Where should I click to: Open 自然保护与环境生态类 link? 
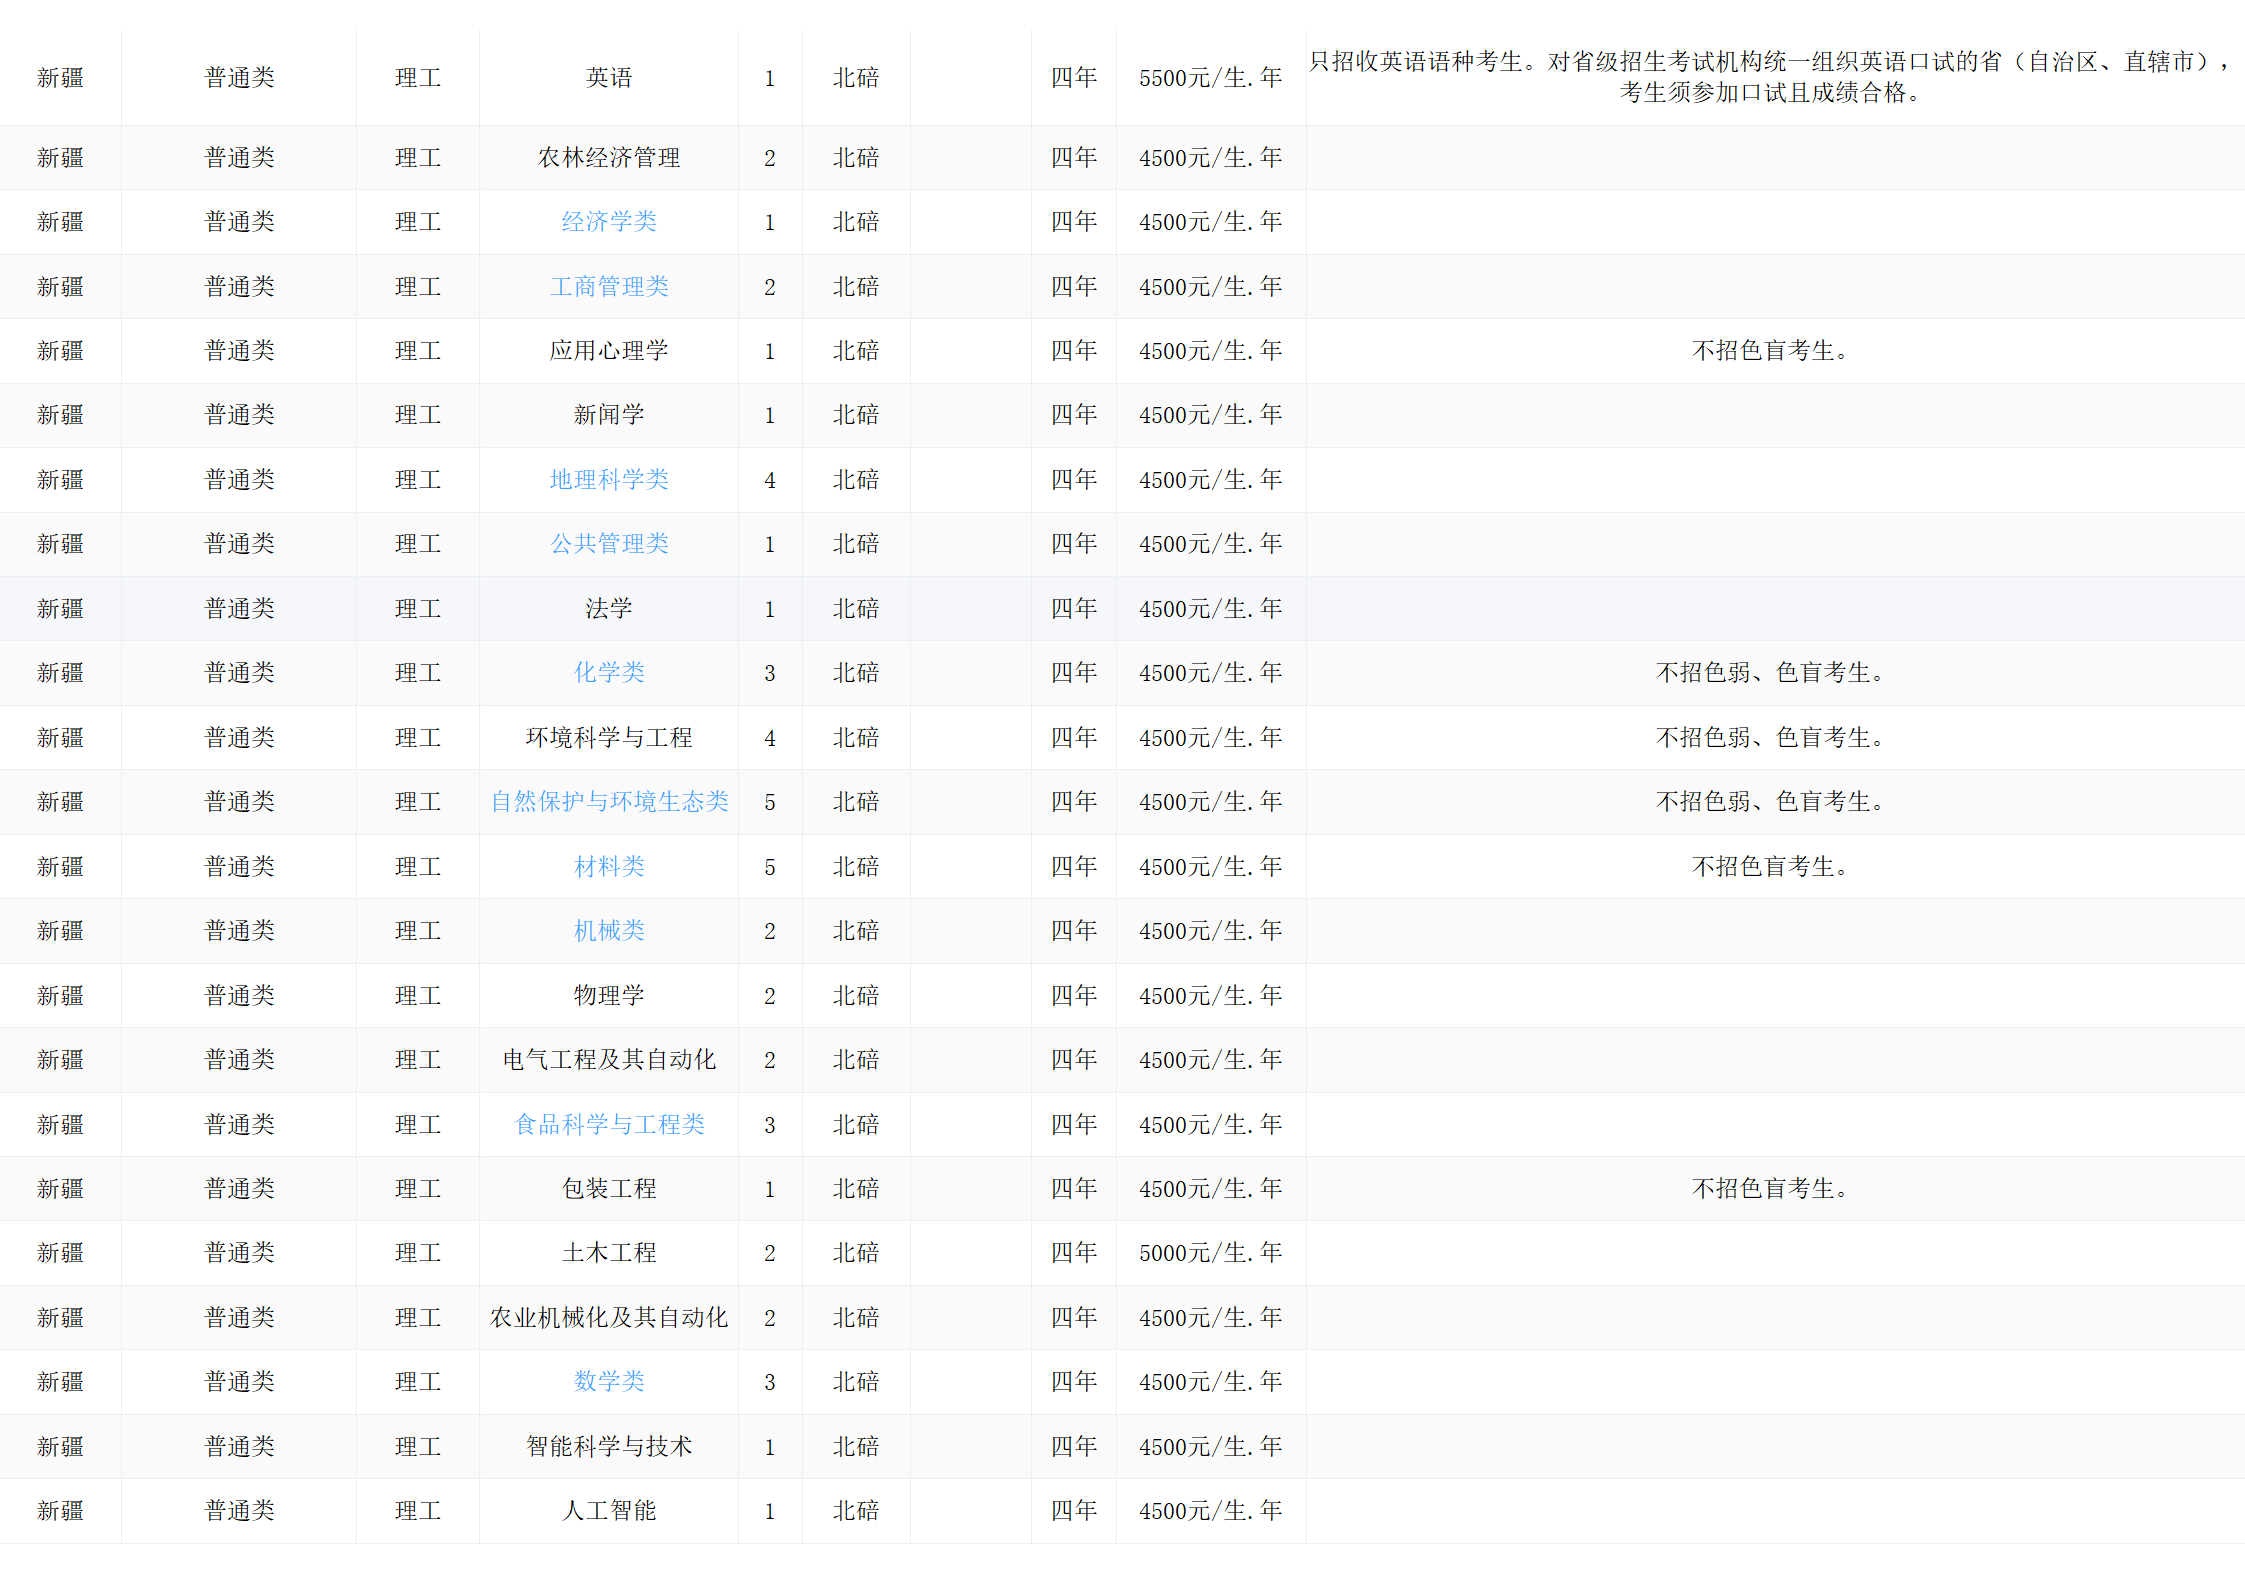608,802
